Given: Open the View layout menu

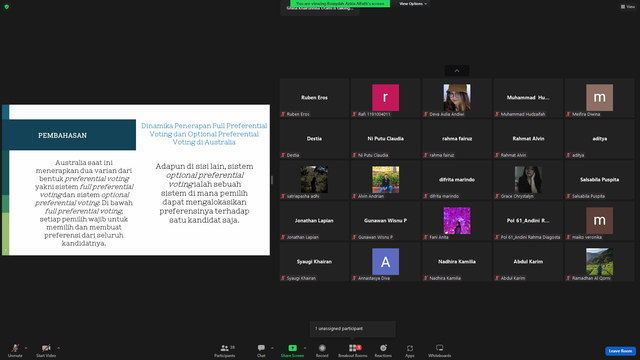Looking at the screenshot, I should [628, 7].
